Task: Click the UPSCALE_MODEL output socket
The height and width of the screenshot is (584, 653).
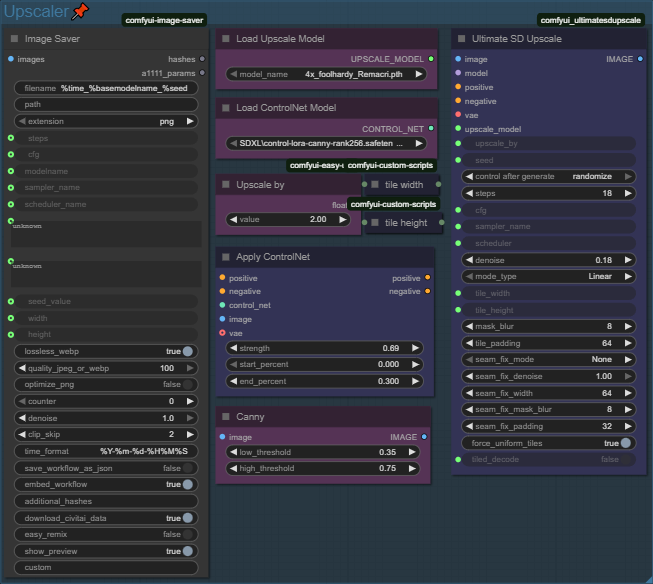Action: tap(431, 59)
